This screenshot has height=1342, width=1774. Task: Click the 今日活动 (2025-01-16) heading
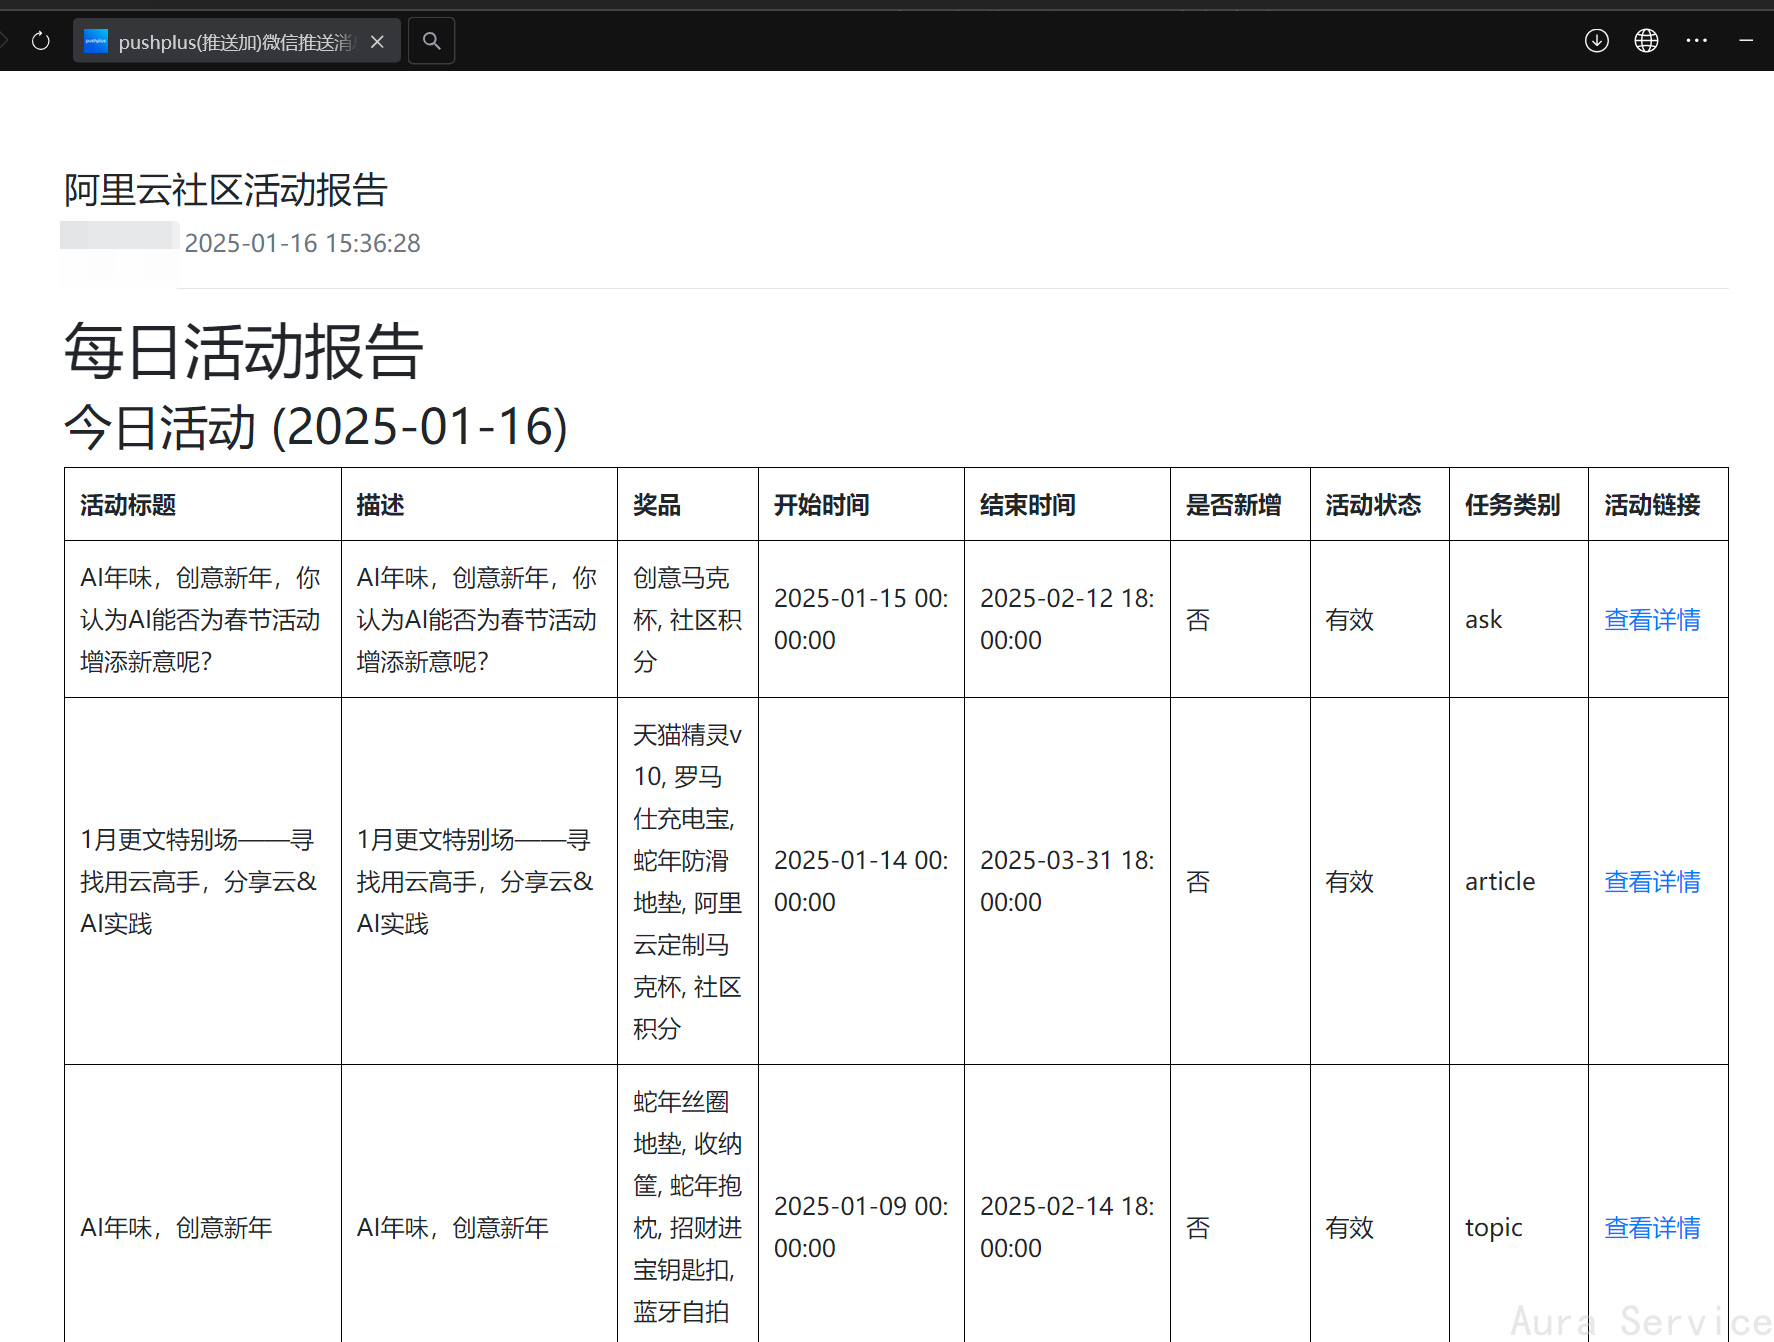point(316,427)
